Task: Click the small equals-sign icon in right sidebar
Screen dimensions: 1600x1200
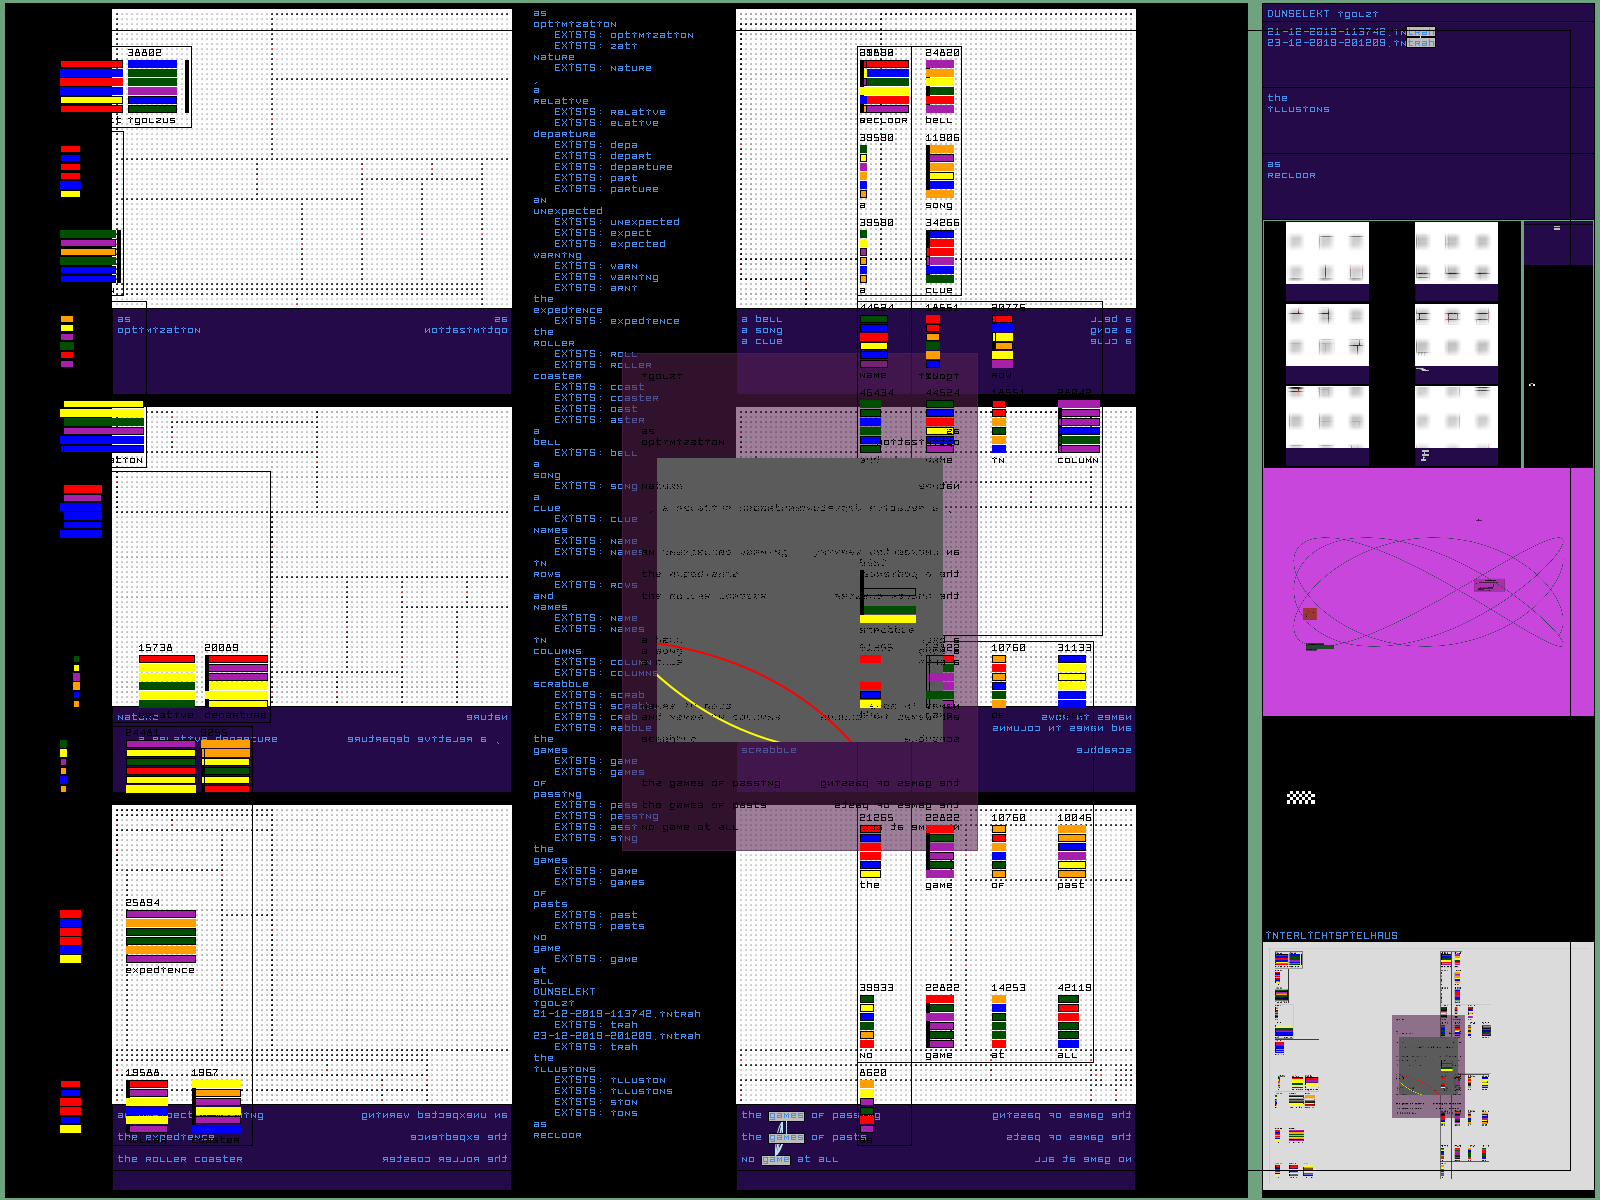Action: coord(1556,229)
